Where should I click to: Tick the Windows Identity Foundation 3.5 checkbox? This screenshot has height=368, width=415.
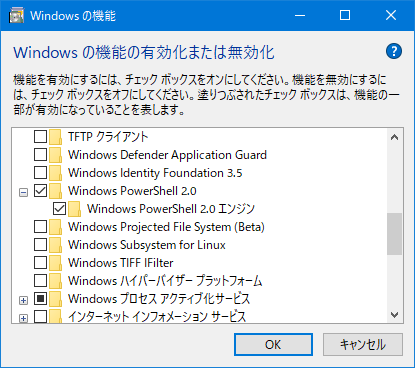click(x=40, y=173)
